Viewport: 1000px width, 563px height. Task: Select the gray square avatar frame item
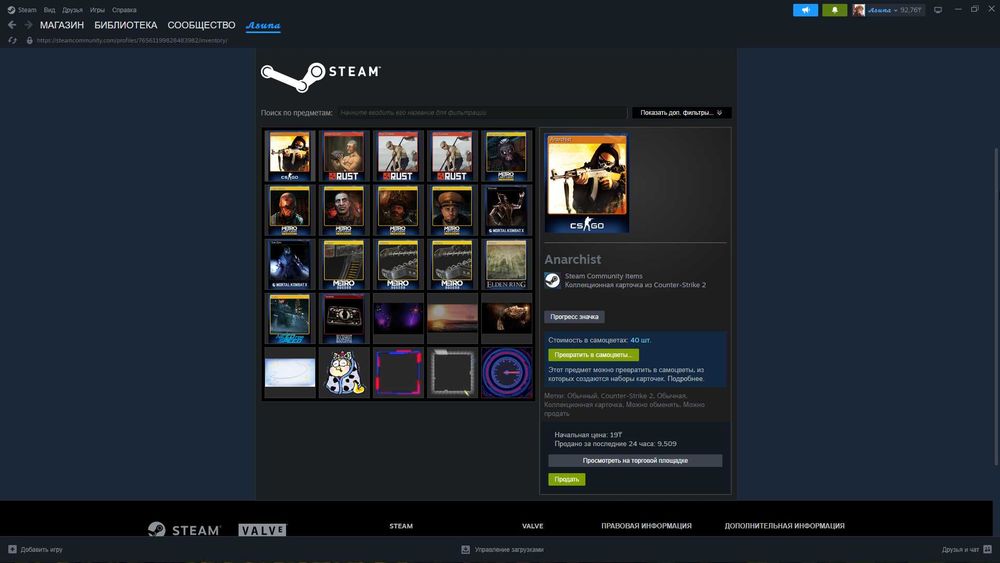[452, 372]
